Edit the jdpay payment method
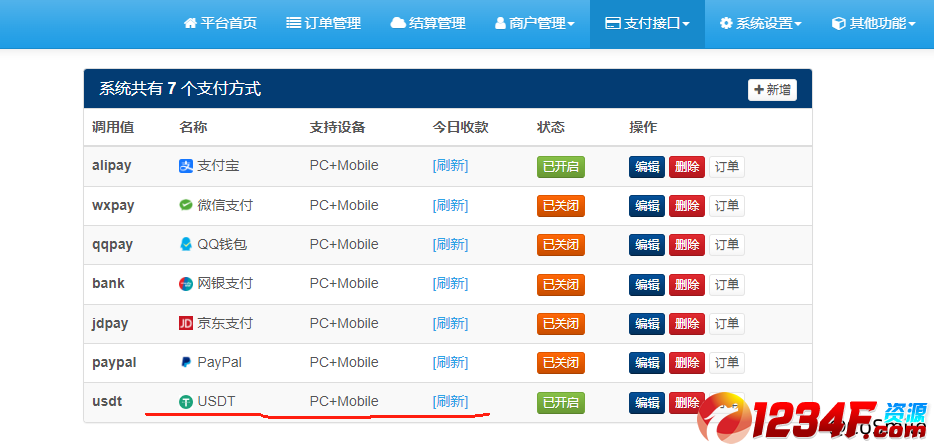 [x=647, y=324]
